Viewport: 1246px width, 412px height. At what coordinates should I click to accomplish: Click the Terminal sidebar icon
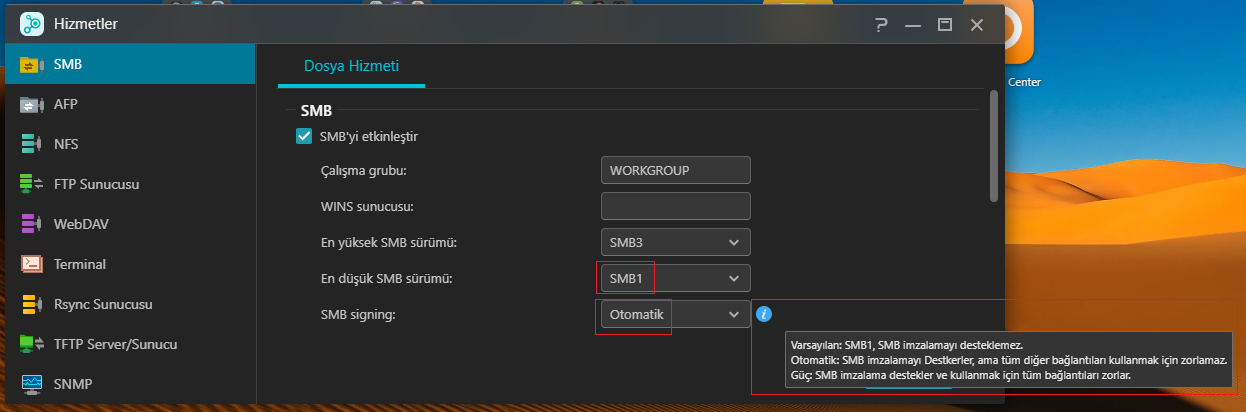click(x=31, y=264)
